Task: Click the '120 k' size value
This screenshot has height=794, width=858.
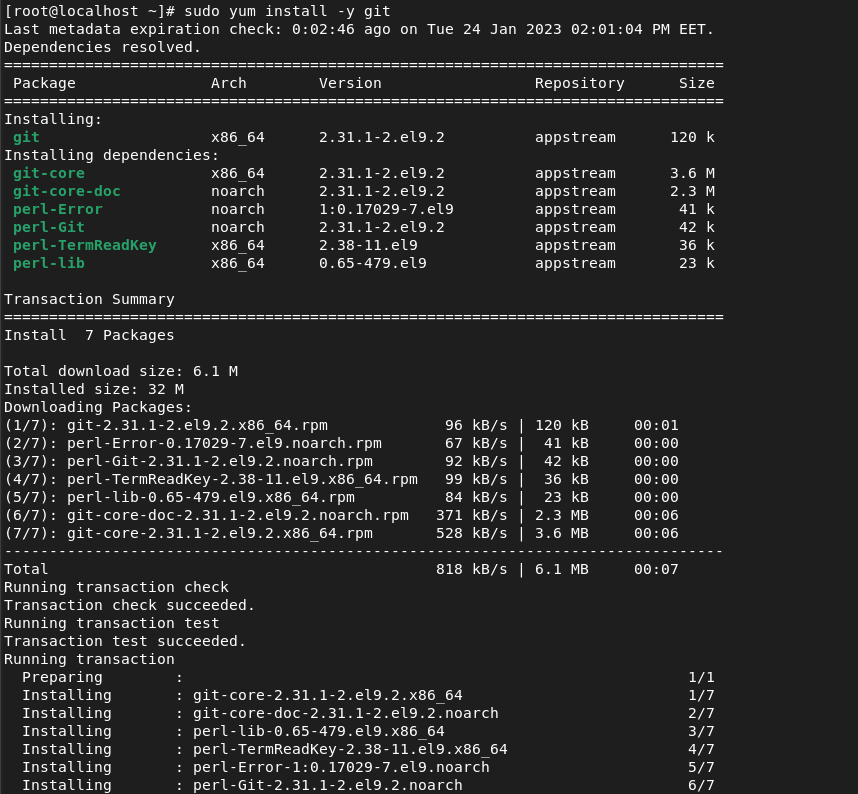Action: (692, 137)
